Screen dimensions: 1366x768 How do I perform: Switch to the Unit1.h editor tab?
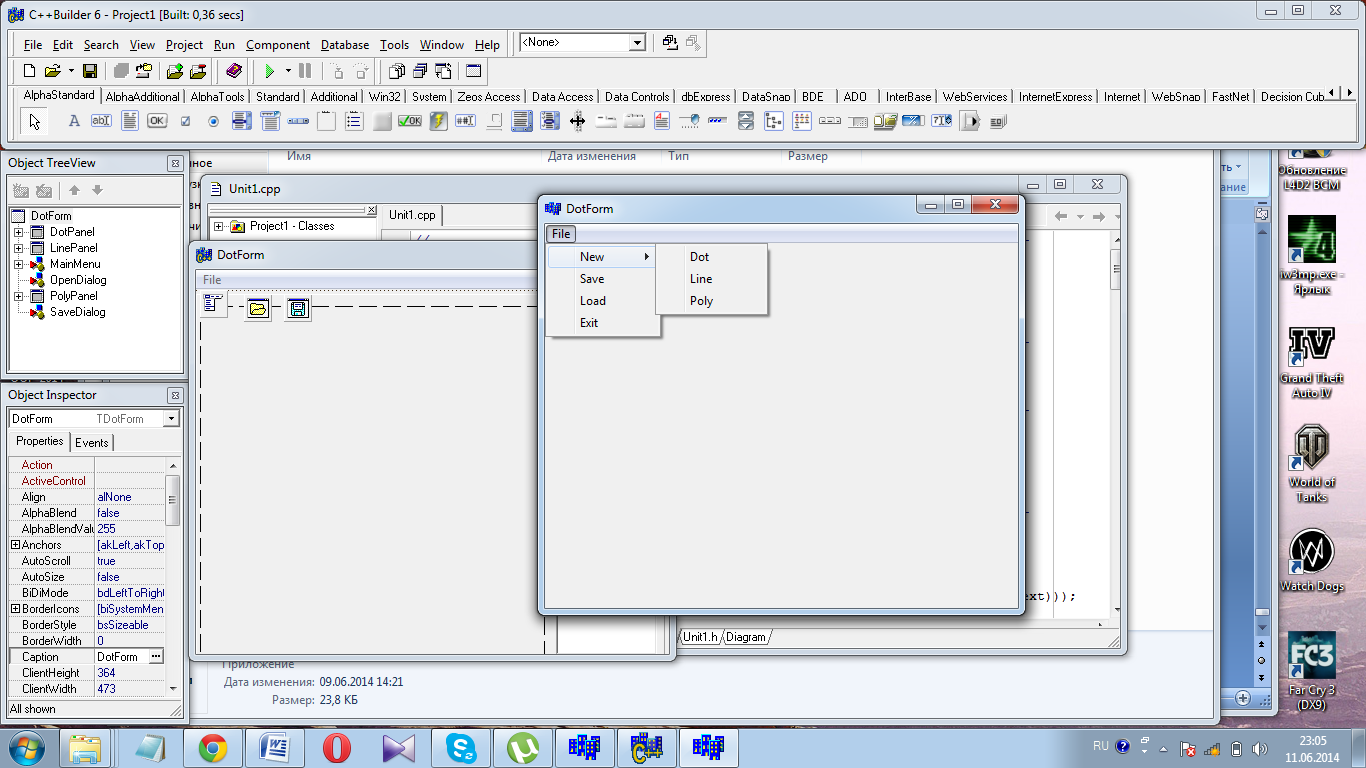tap(700, 637)
